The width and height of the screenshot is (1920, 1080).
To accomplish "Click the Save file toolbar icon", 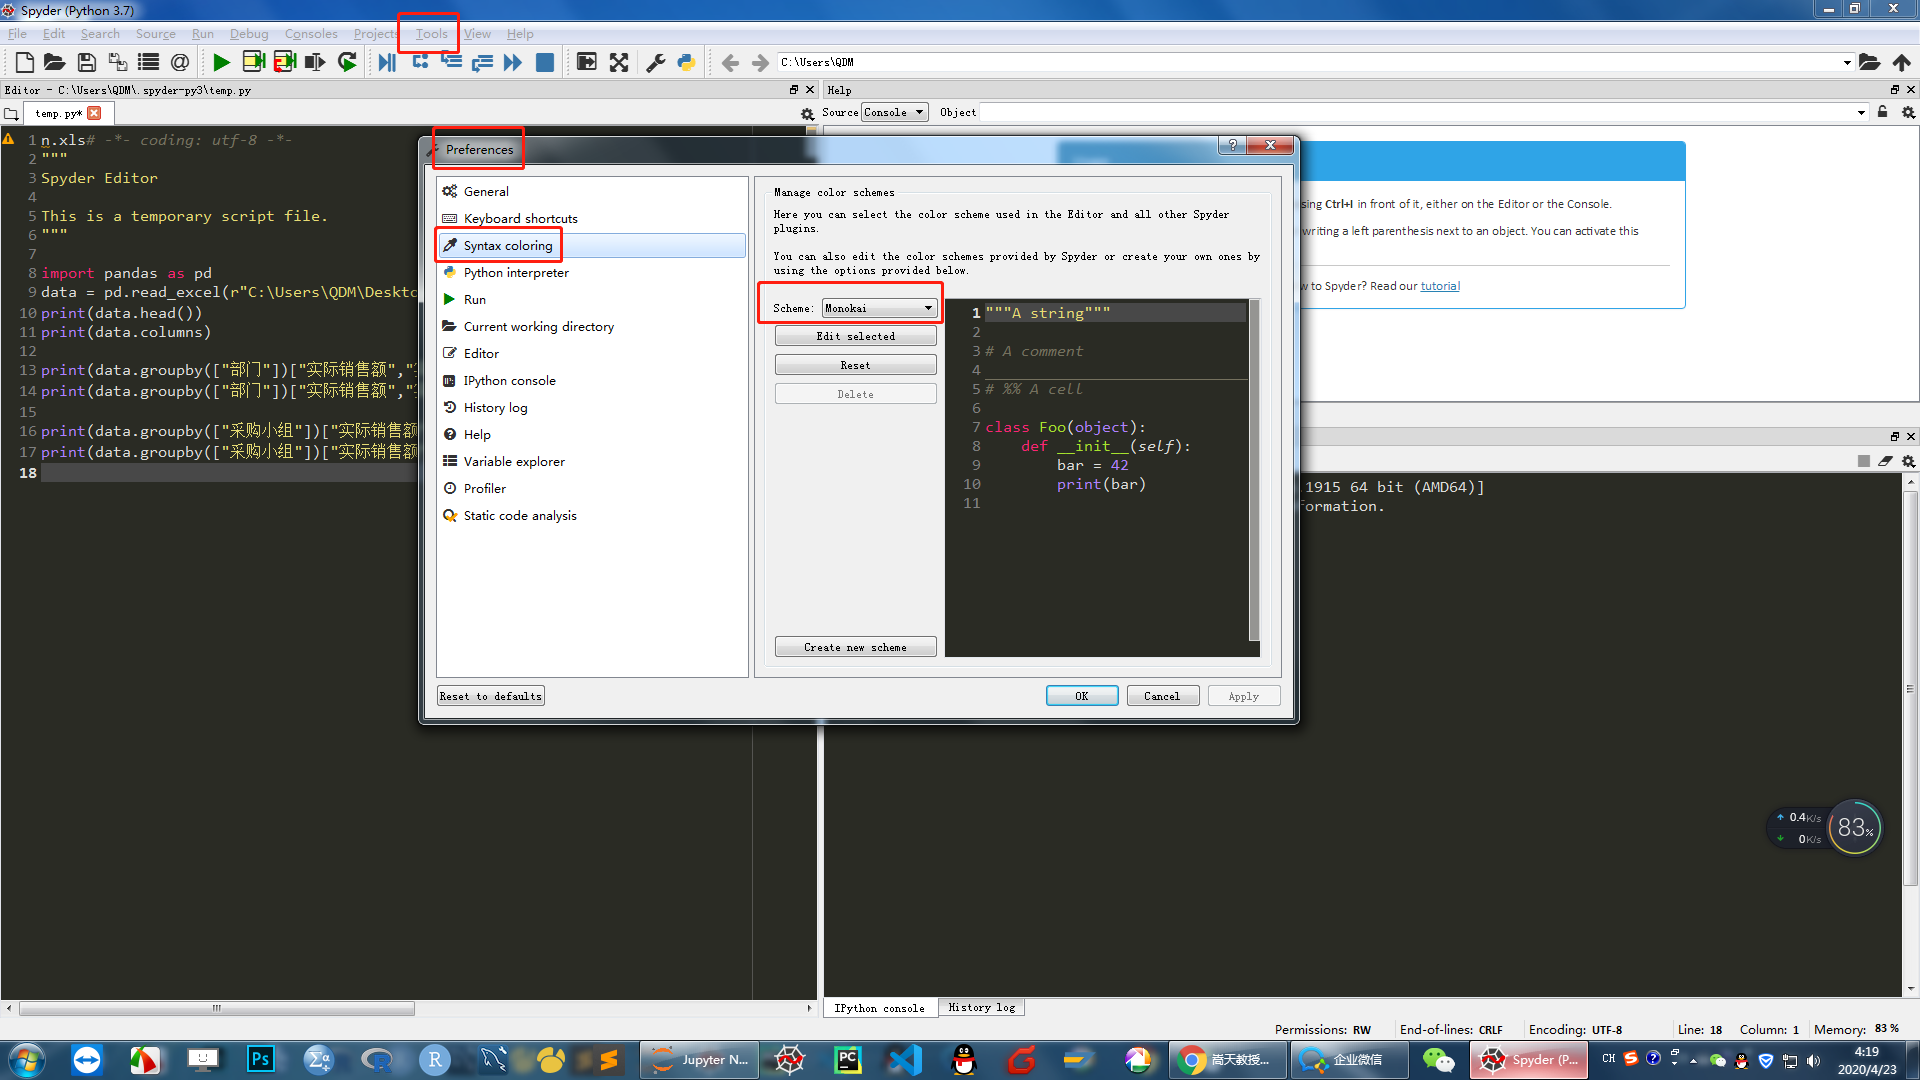I will coord(87,62).
